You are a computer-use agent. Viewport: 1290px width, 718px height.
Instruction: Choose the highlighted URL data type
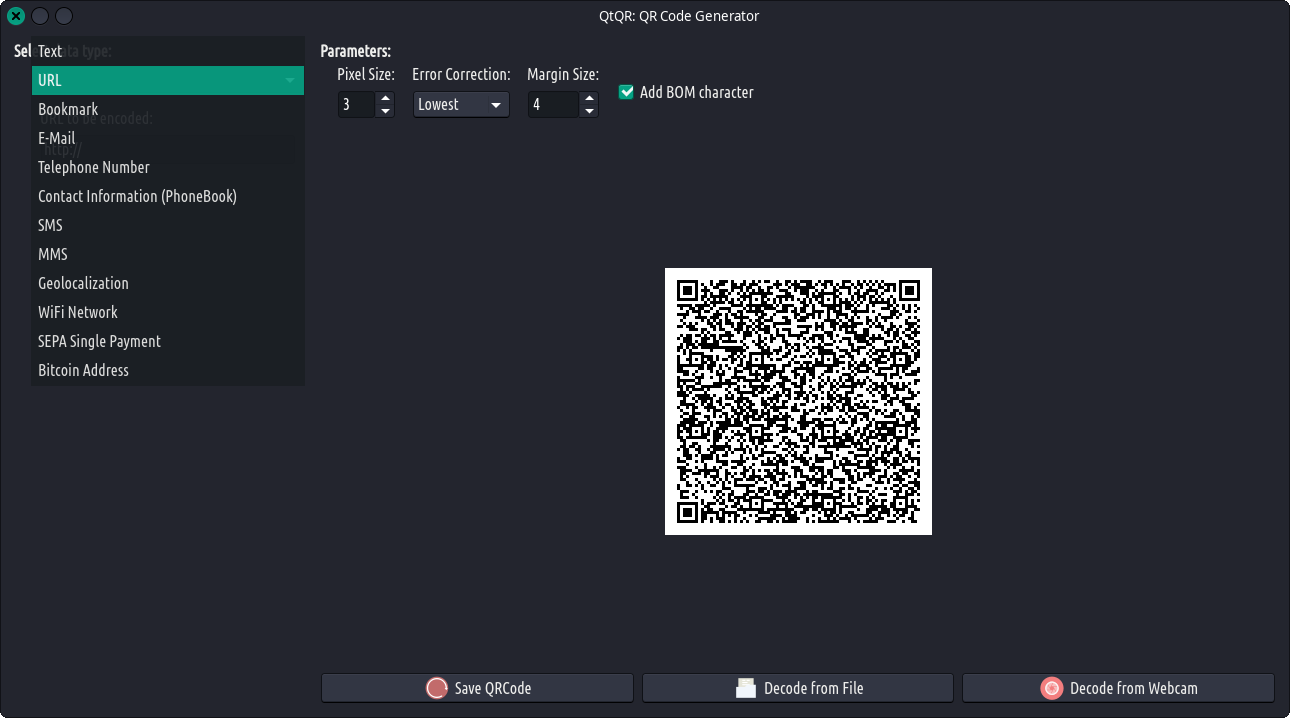click(x=50, y=80)
